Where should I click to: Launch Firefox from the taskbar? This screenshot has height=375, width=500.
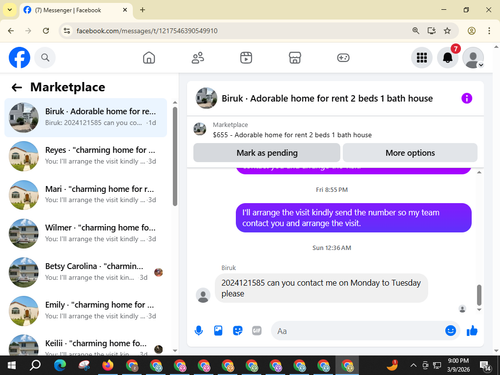point(108,366)
